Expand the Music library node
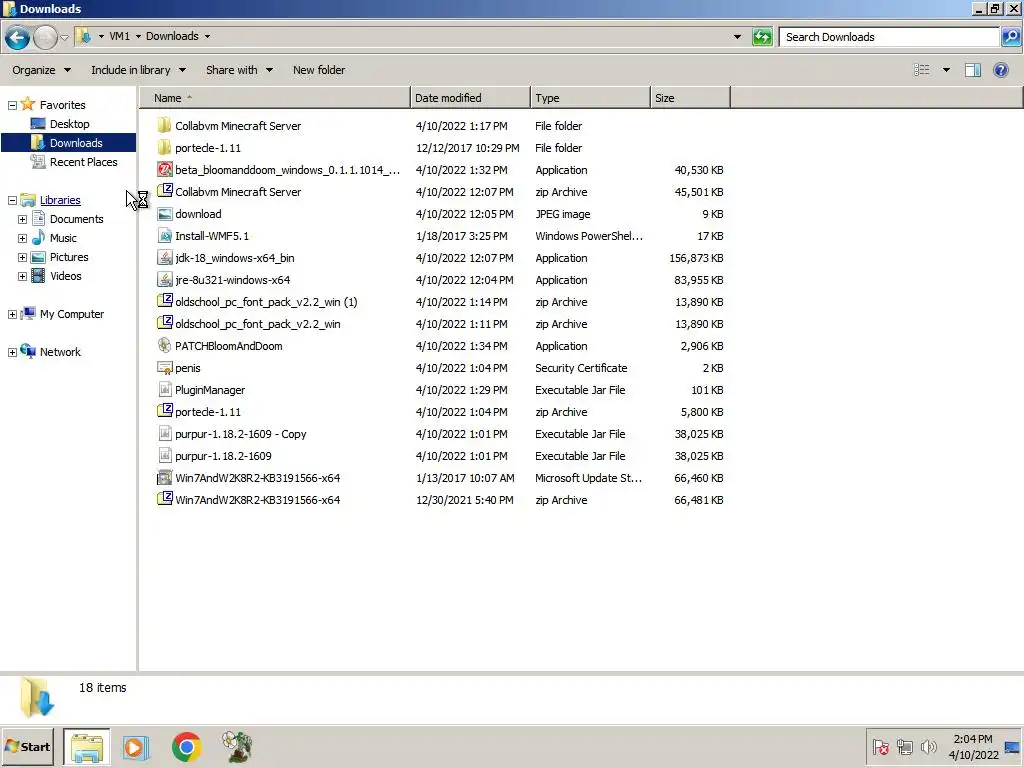Viewport: 1024px width, 768px height. tap(22, 238)
